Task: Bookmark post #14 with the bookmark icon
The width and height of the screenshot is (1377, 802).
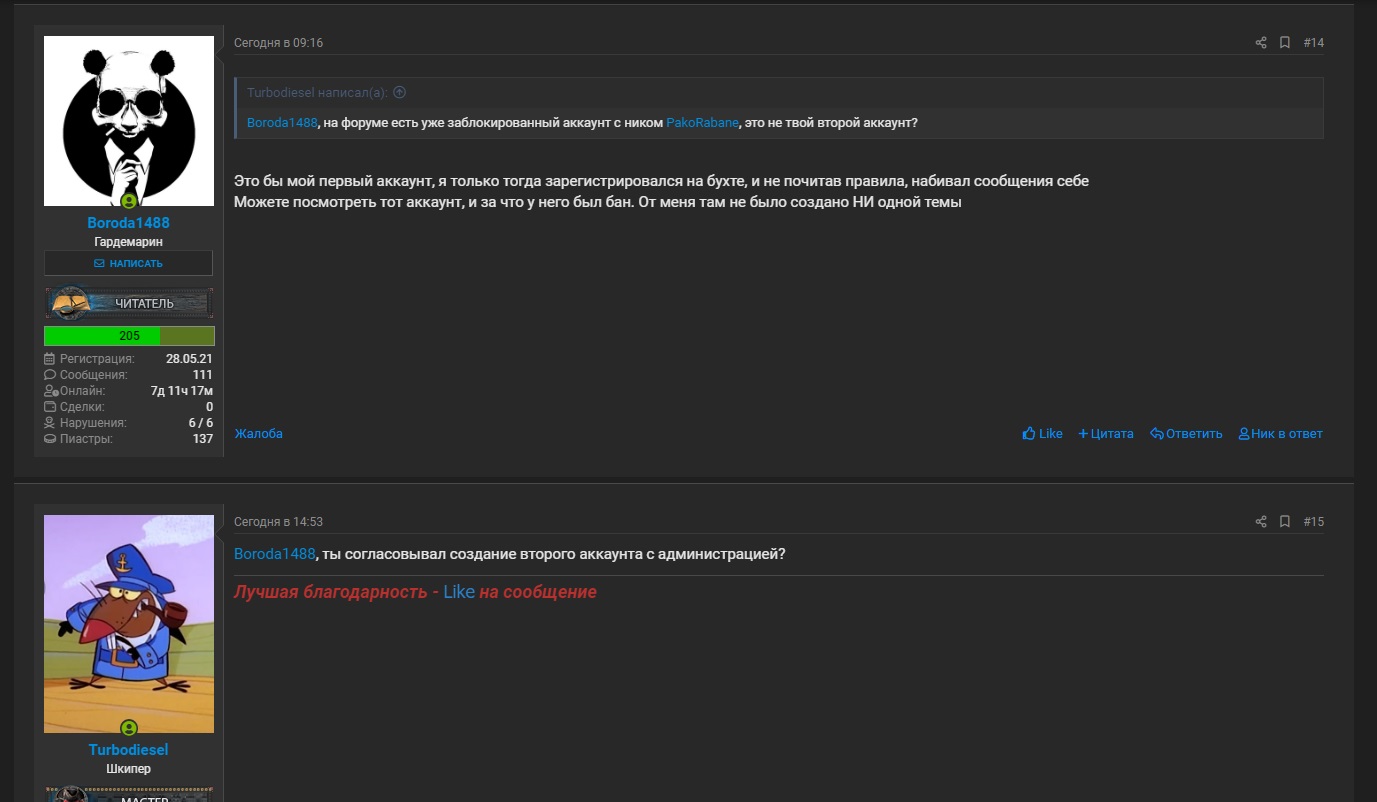Action: 1285,43
